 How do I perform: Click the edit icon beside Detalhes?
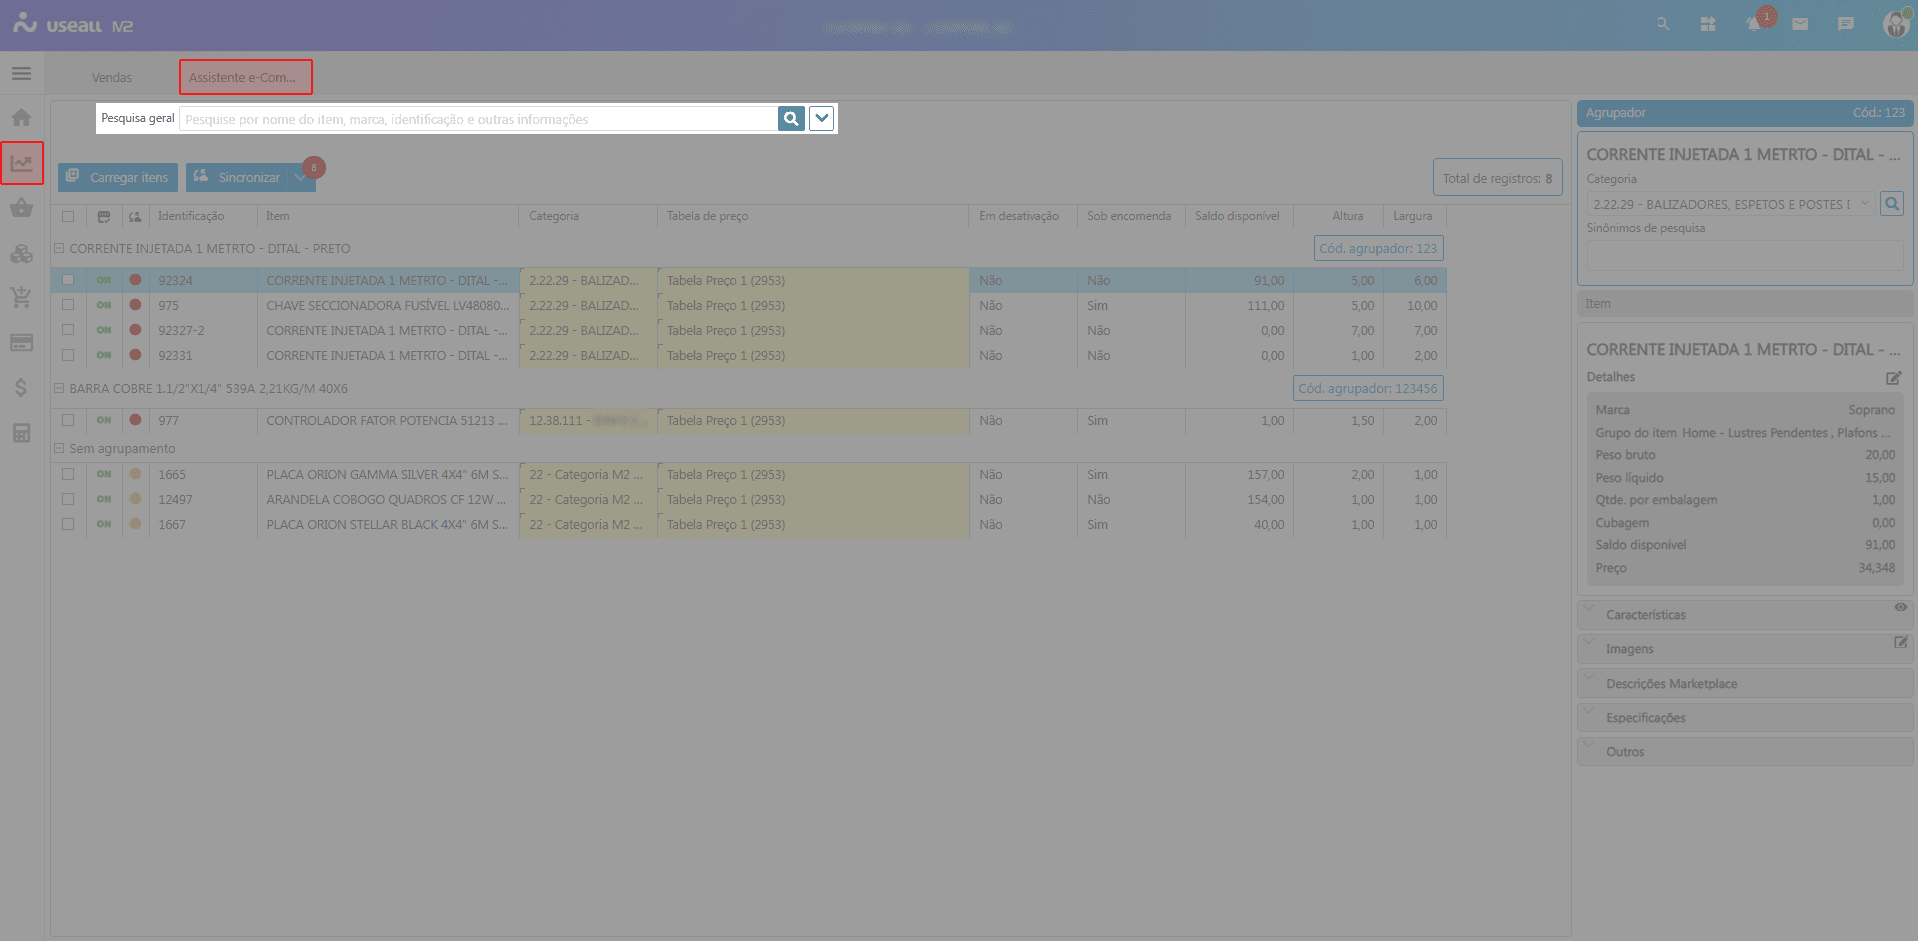[x=1893, y=378]
